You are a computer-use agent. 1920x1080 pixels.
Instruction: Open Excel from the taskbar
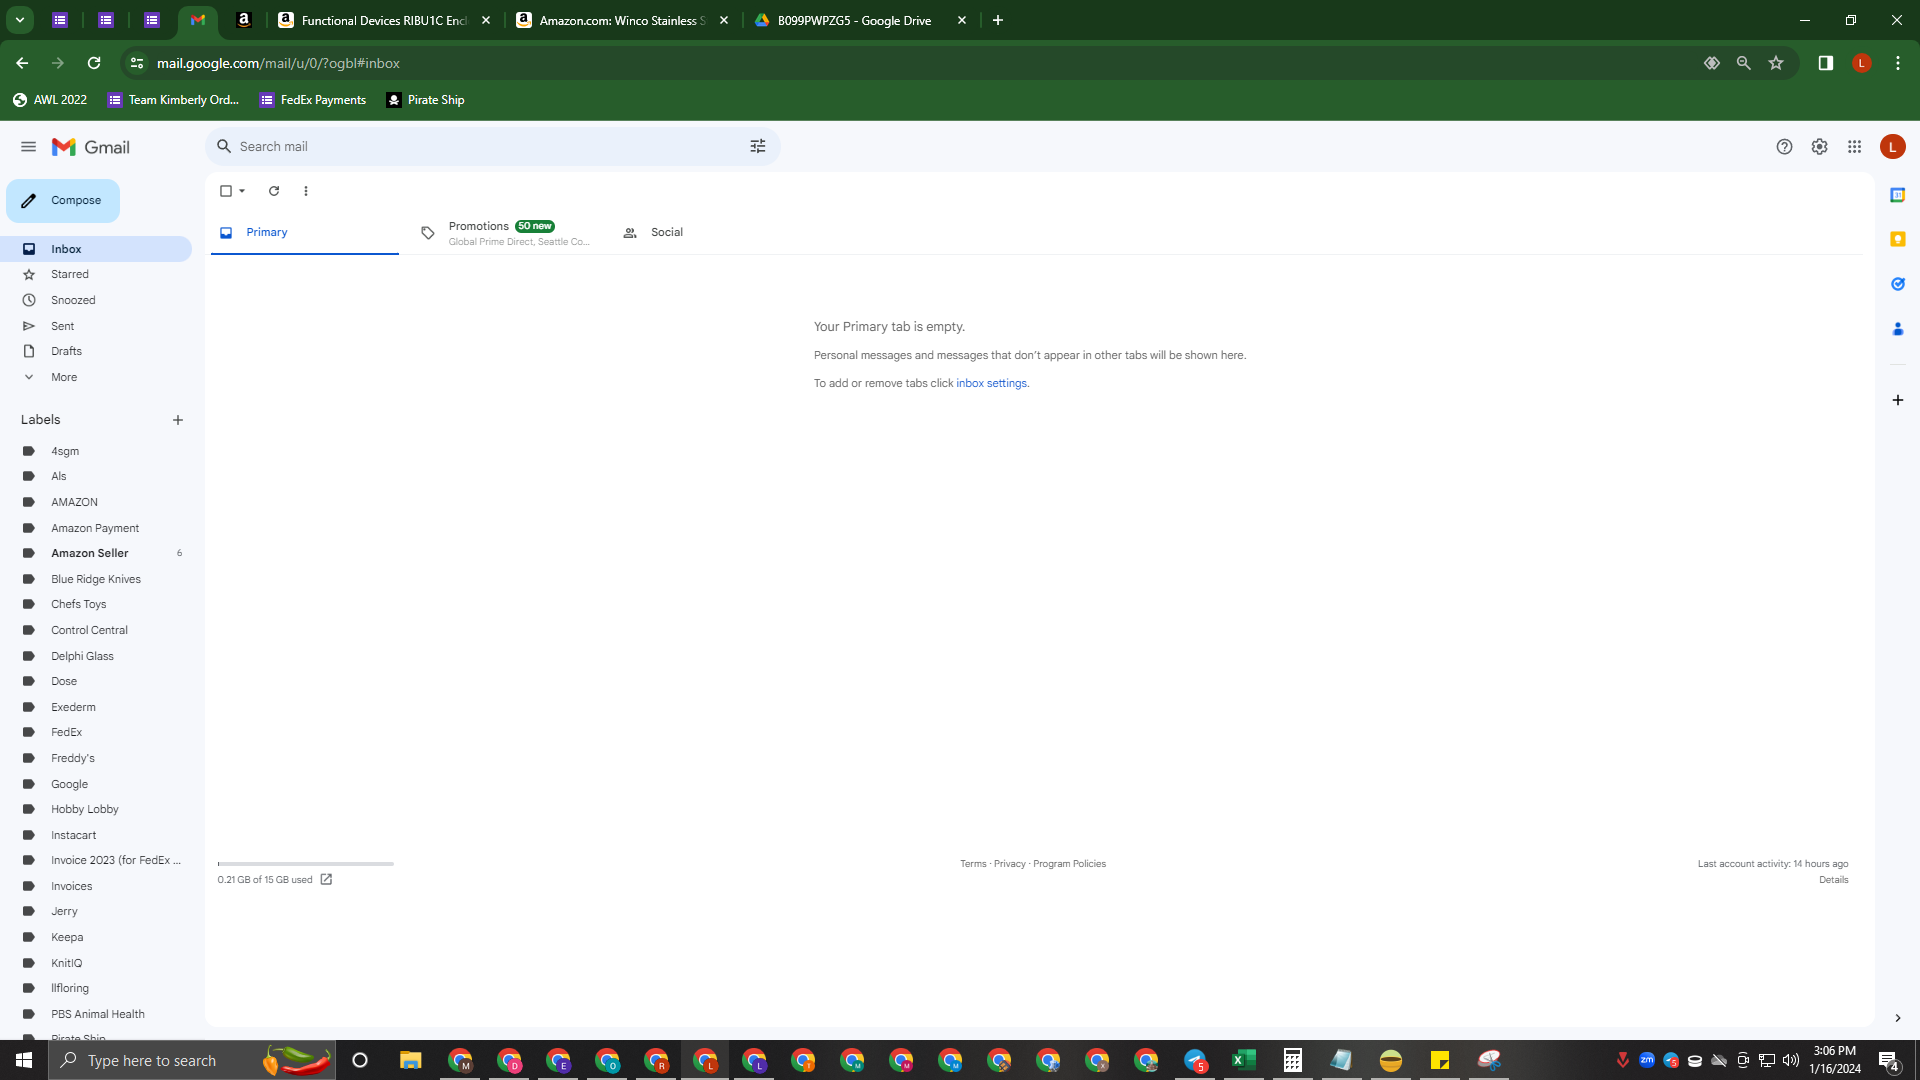point(1244,1060)
